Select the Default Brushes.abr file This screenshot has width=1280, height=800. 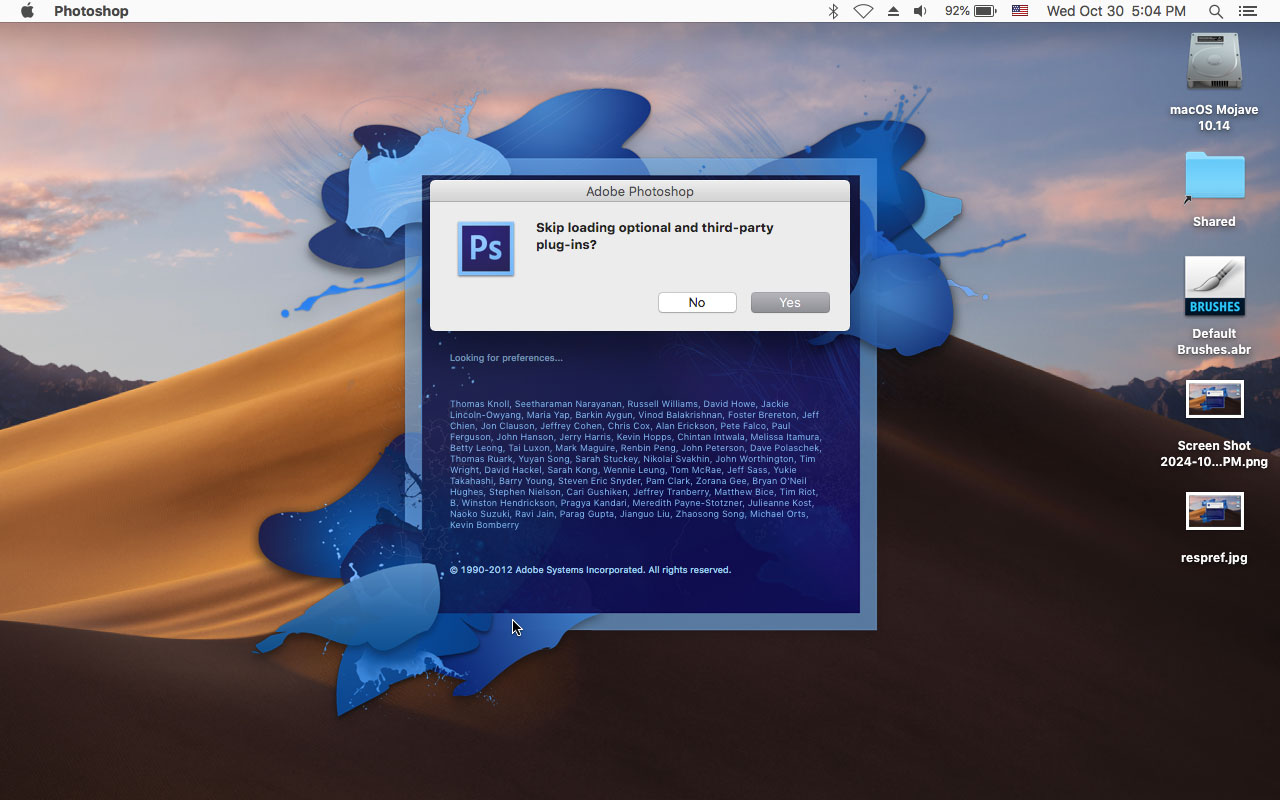pos(1213,288)
